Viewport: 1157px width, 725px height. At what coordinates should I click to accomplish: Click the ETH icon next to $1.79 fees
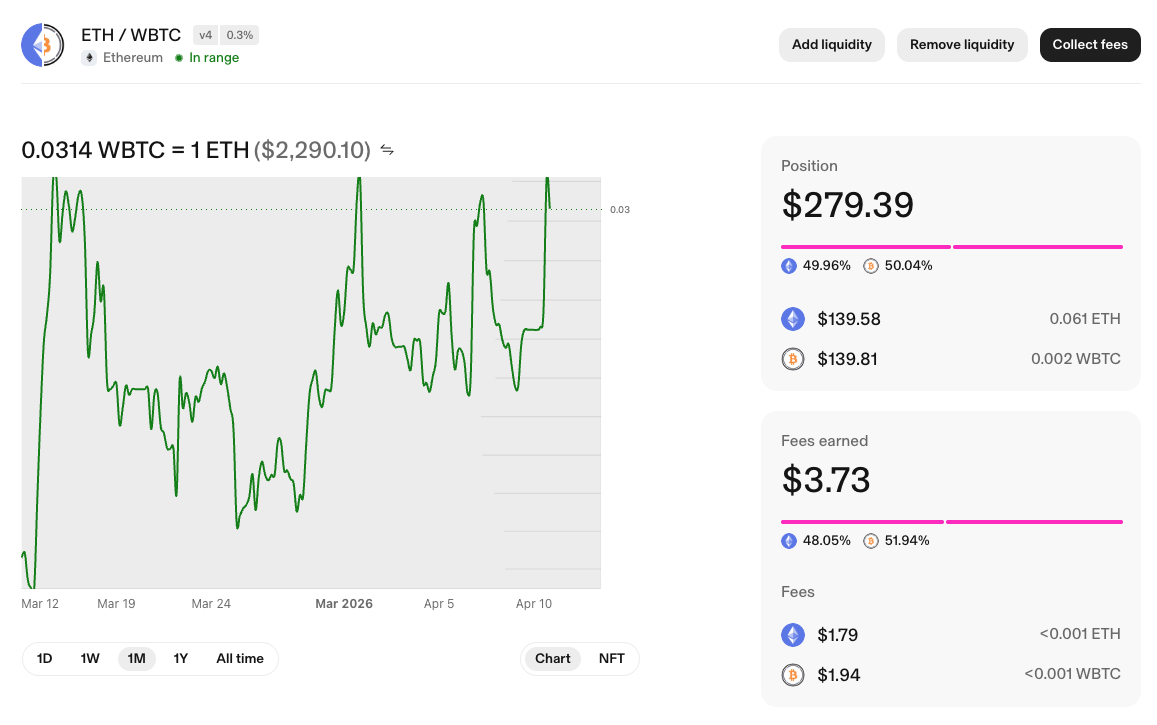tap(793, 635)
